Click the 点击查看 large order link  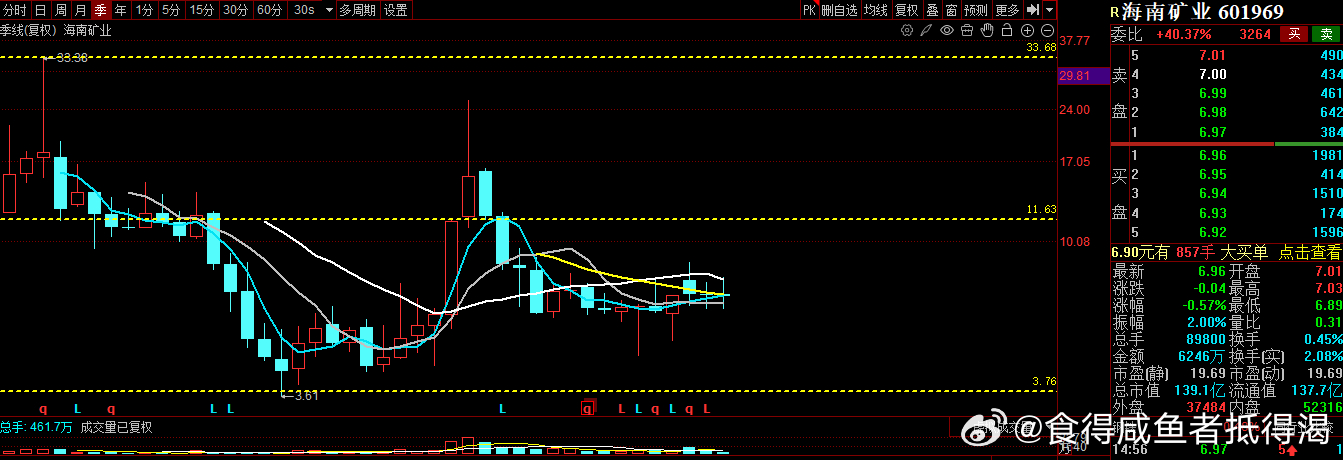(x=1310, y=253)
